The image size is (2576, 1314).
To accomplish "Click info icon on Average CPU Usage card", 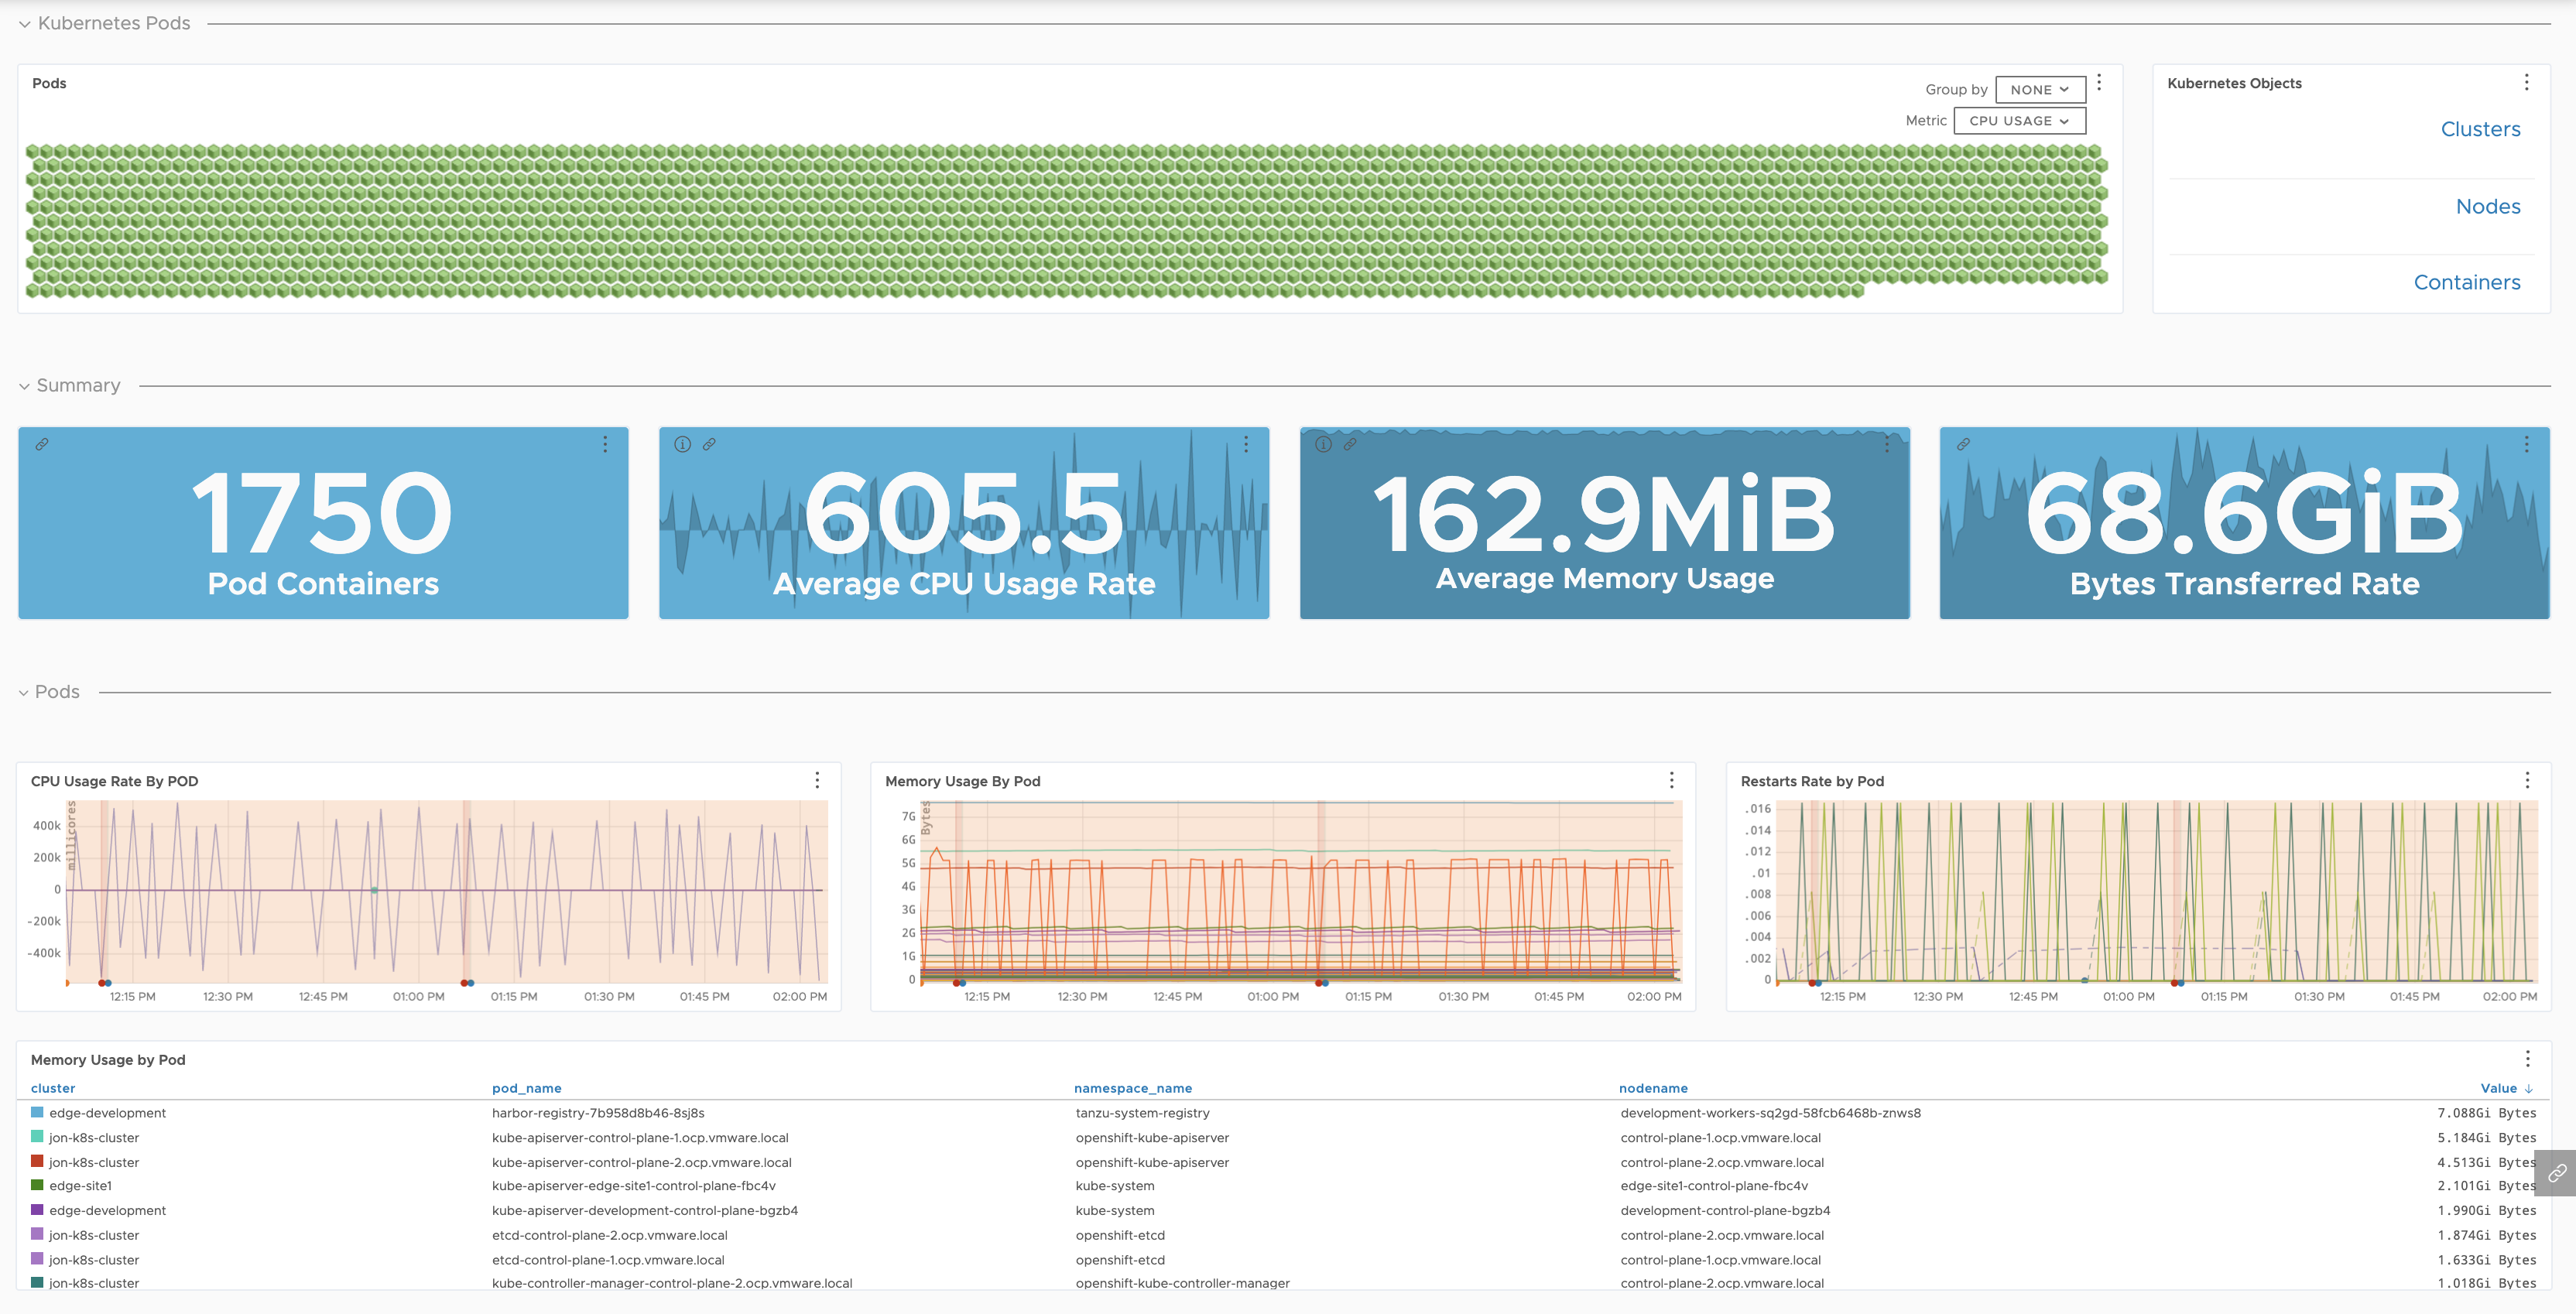I will (x=682, y=444).
